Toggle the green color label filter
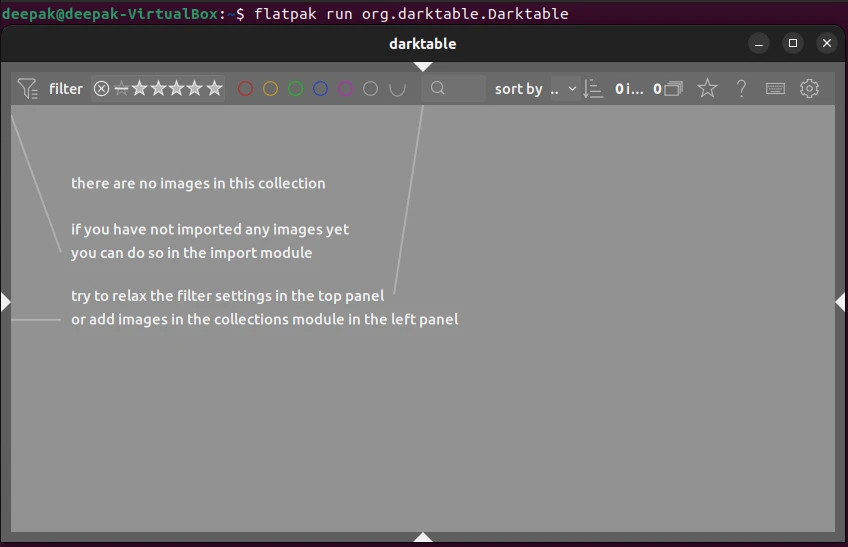The image size is (848, 547). pos(295,89)
